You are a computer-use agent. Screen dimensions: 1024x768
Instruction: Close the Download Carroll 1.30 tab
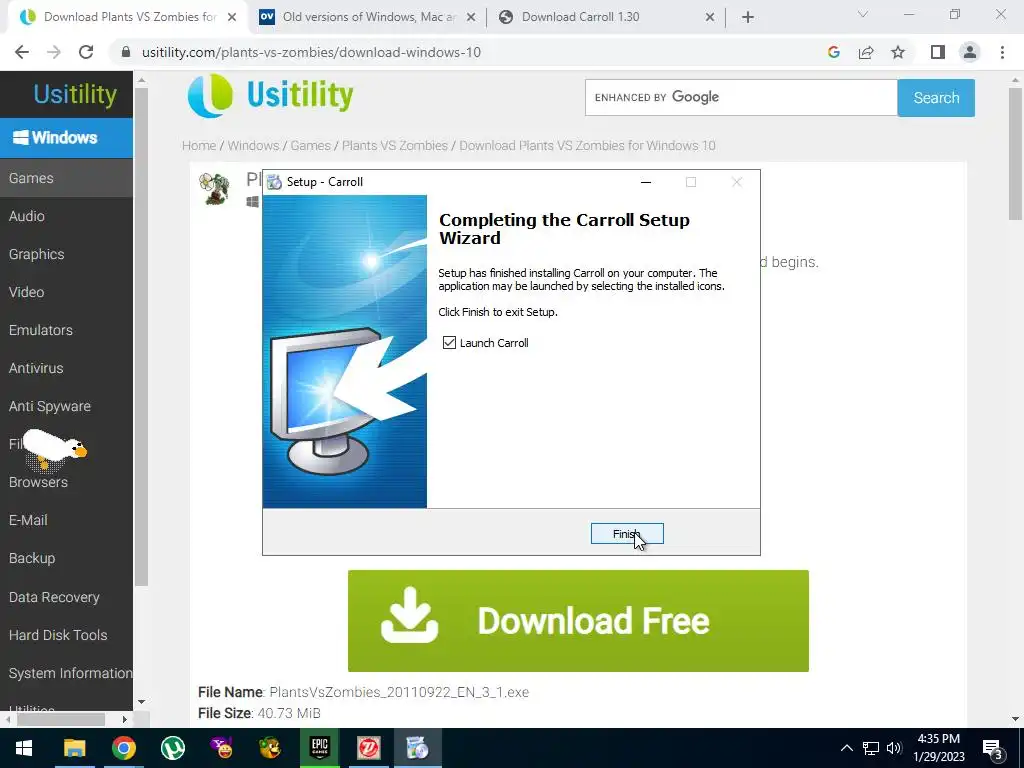tap(710, 18)
